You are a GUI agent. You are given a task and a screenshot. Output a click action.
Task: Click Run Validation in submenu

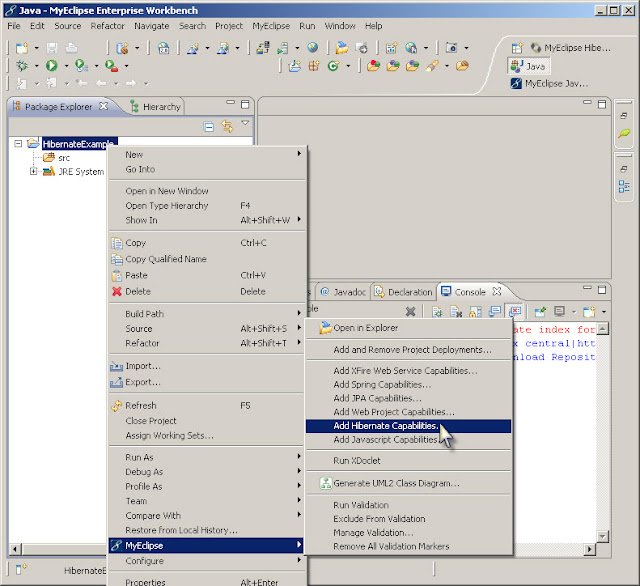click(x=408, y=505)
